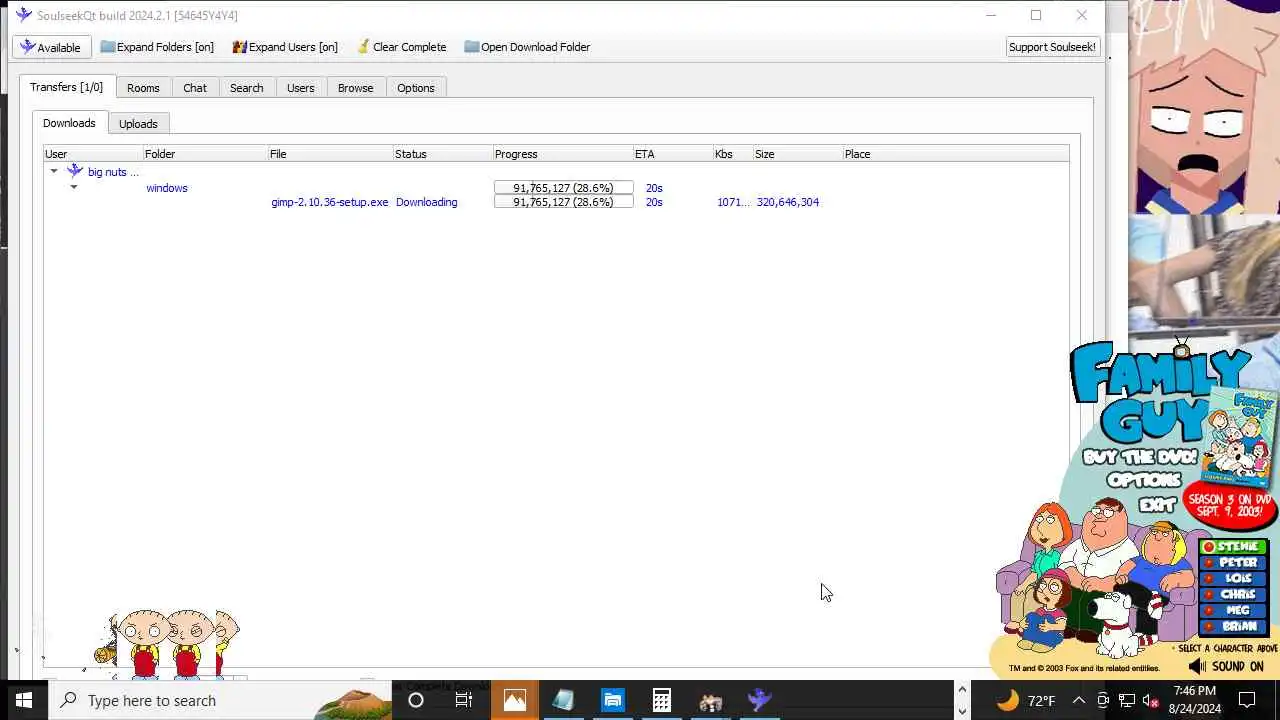
Task: Open Cortana circle icon
Action: tap(416, 700)
